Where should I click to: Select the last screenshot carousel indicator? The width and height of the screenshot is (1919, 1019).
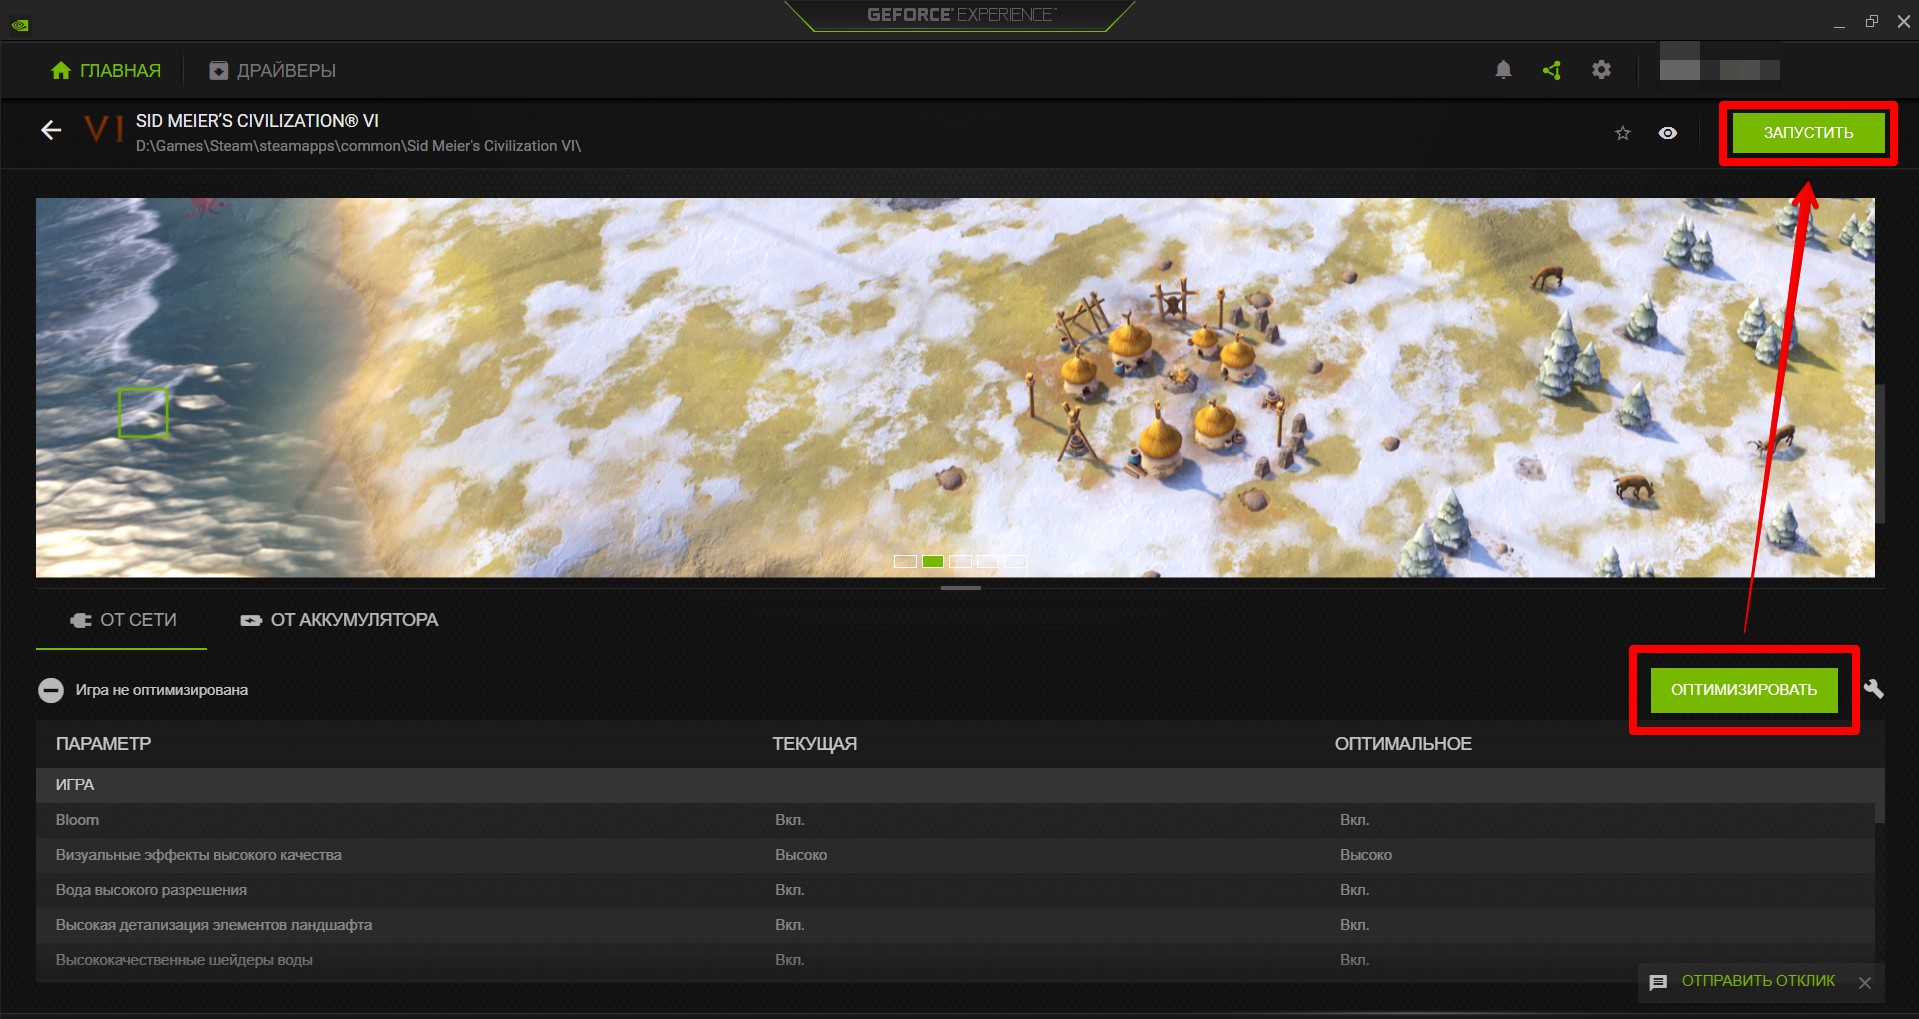tap(1015, 562)
